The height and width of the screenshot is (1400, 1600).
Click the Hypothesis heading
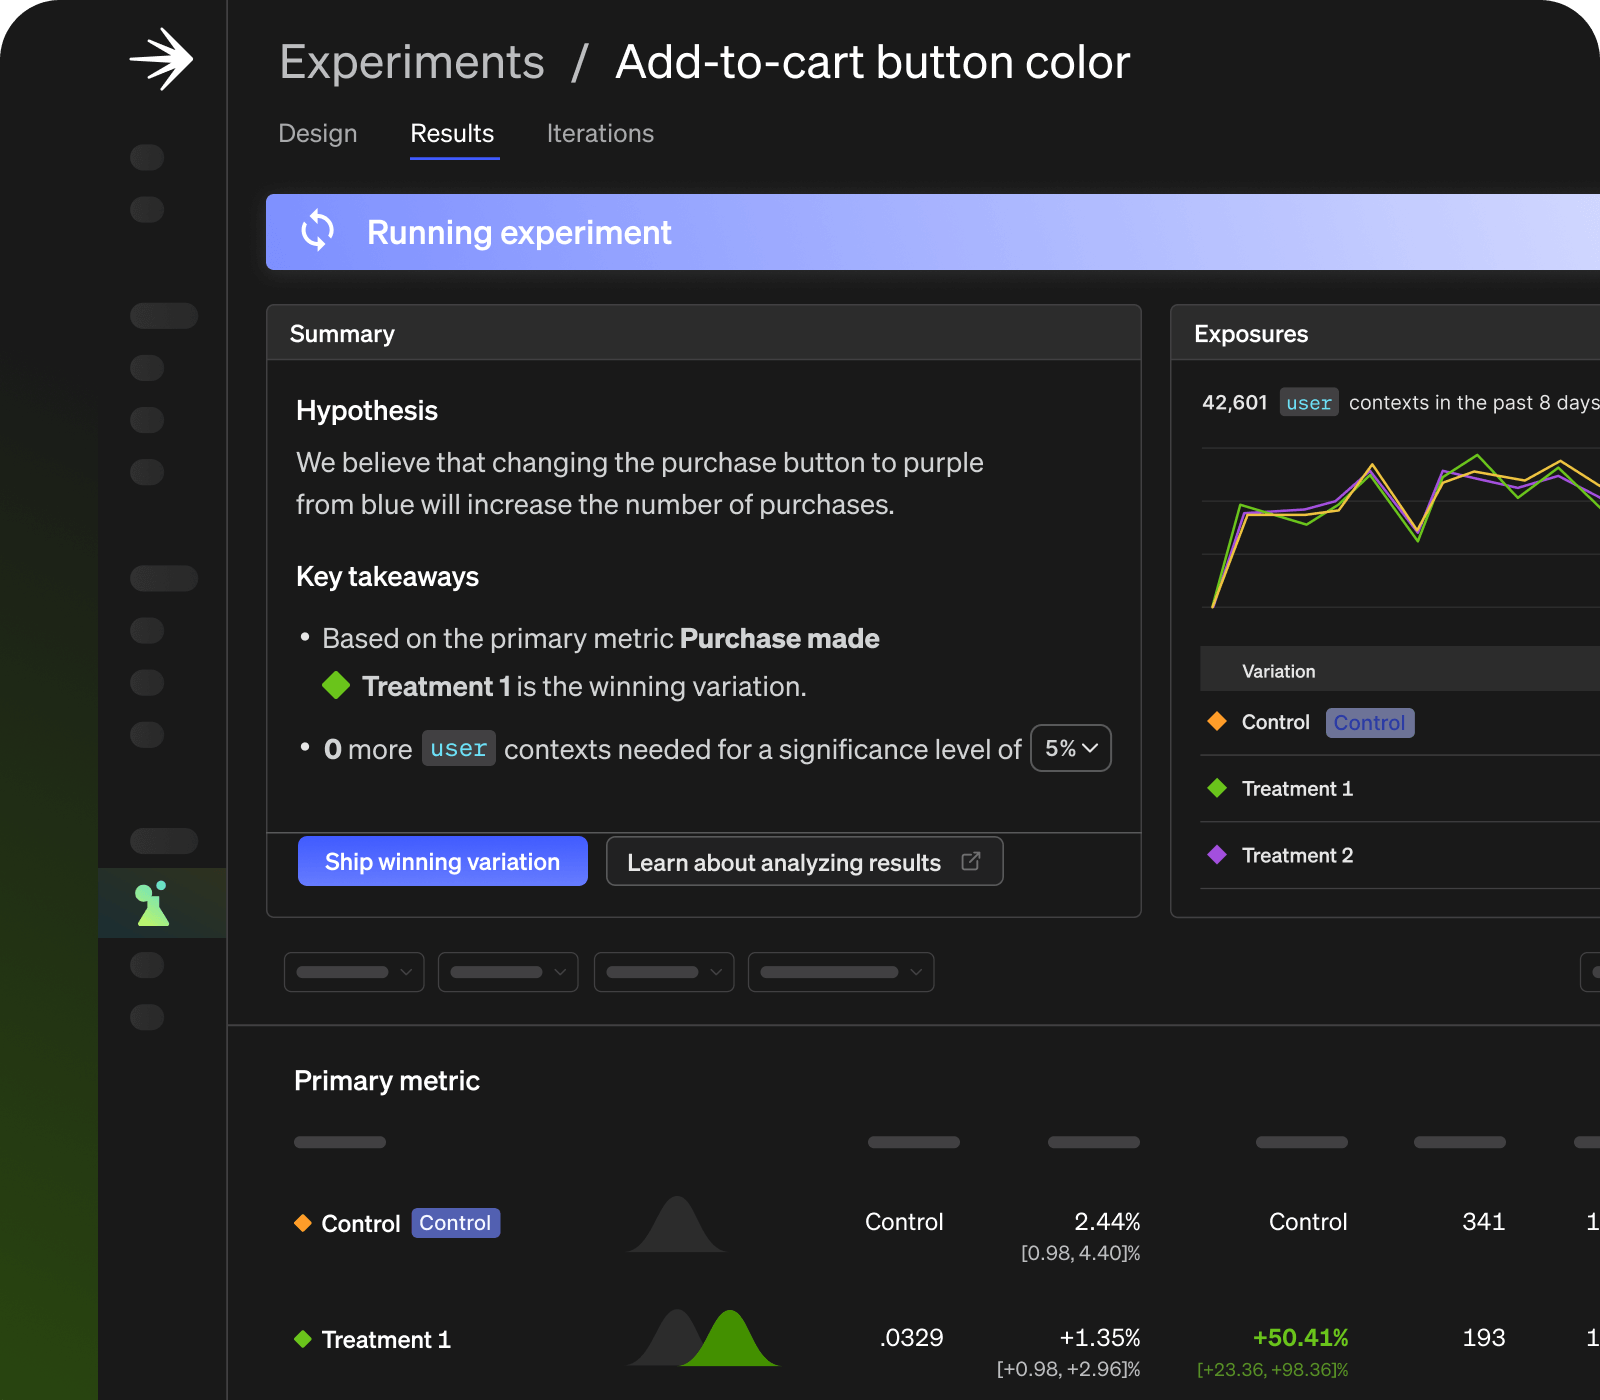coord(367,410)
